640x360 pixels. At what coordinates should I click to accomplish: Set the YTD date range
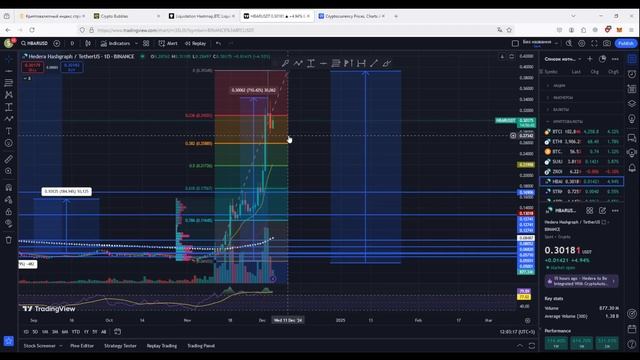pyautogui.click(x=76, y=332)
